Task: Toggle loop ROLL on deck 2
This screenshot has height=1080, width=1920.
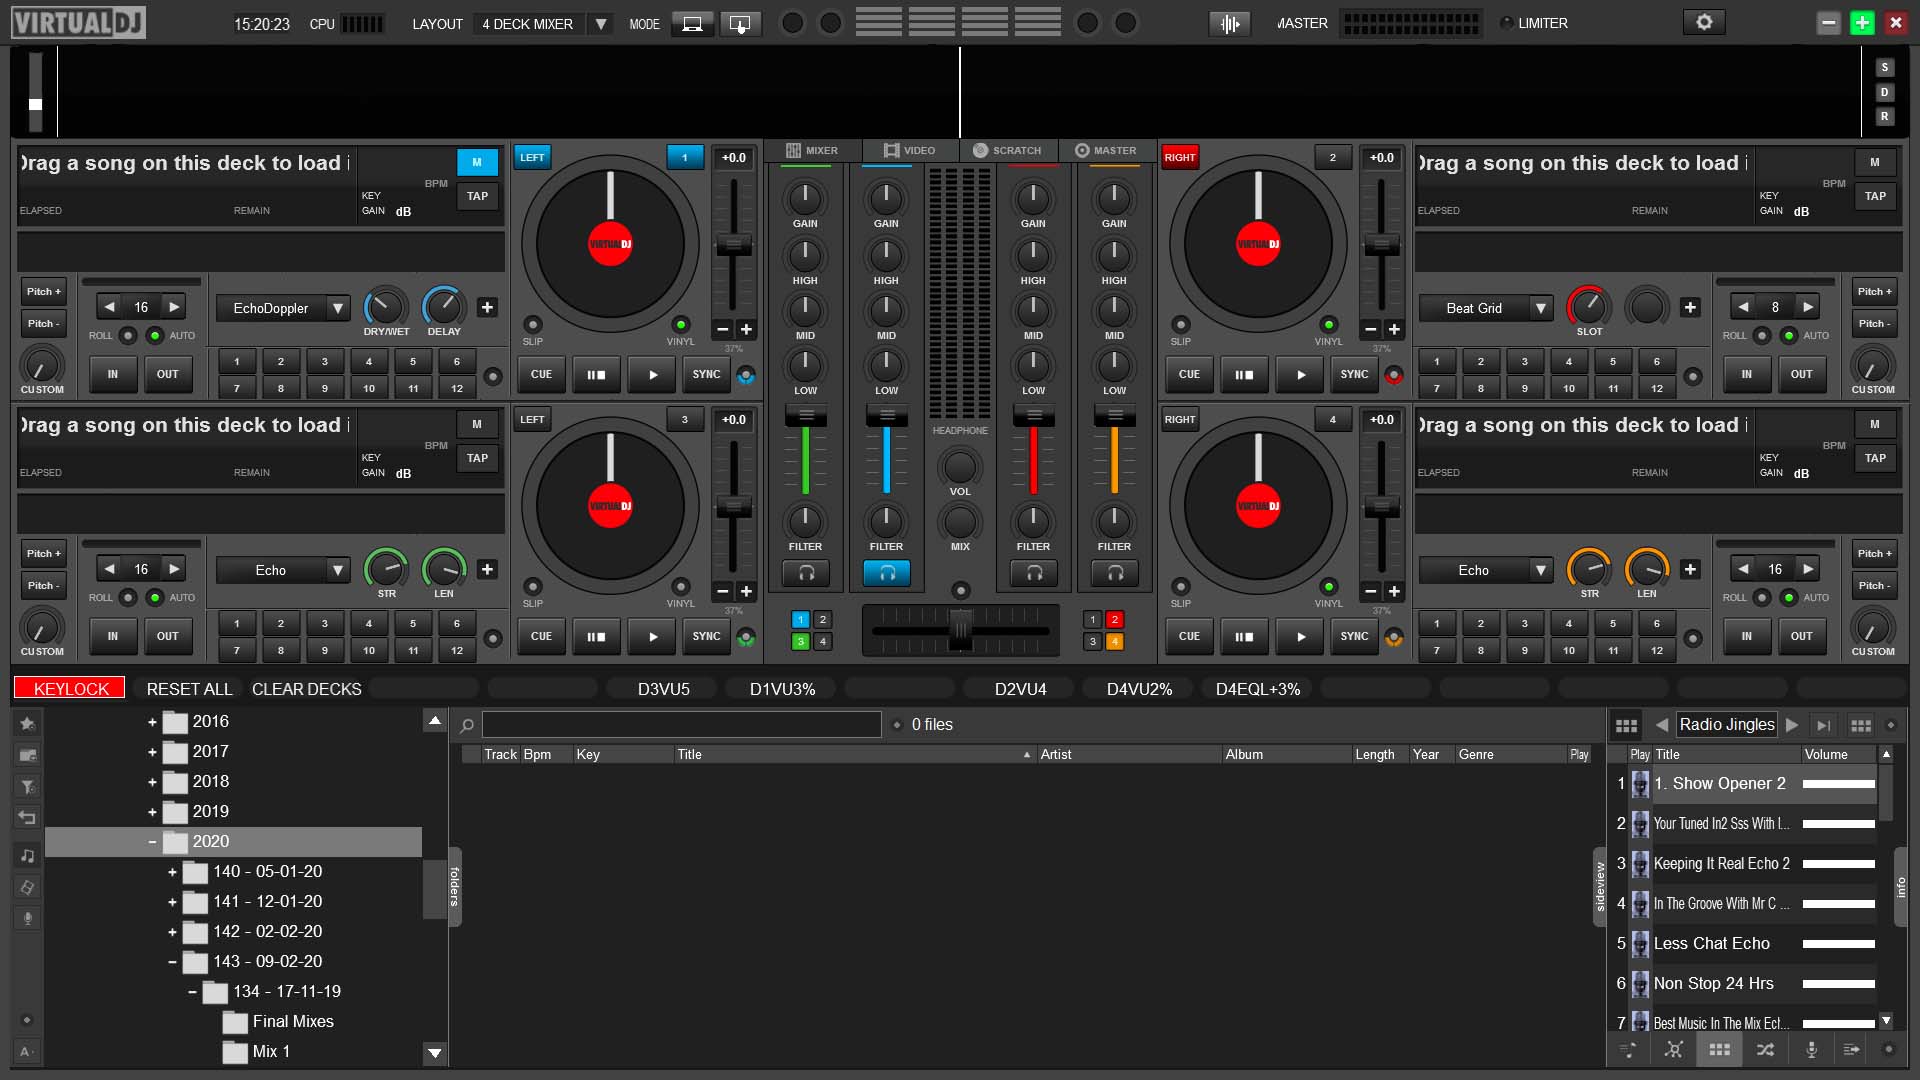Action: 1762,335
